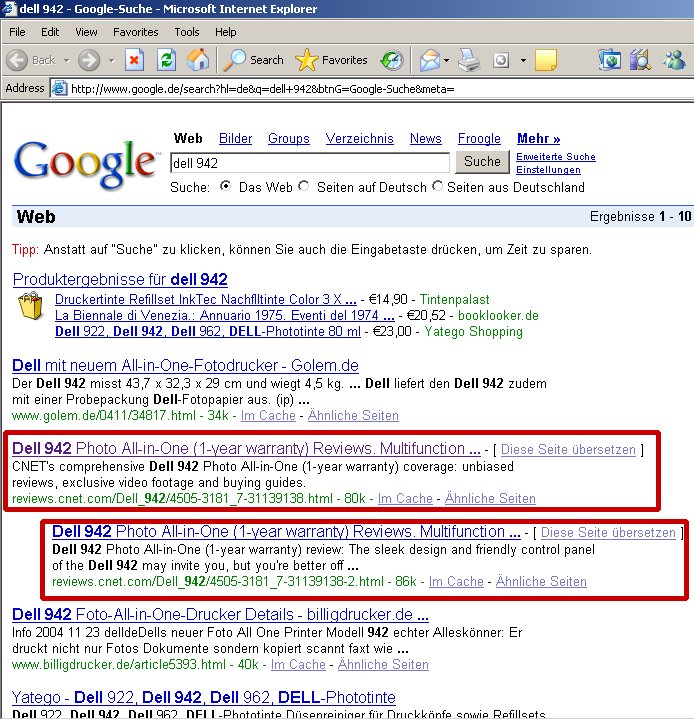Viewport: 694px width, 720px height.
Task: Open the Help menu
Action: 226,32
